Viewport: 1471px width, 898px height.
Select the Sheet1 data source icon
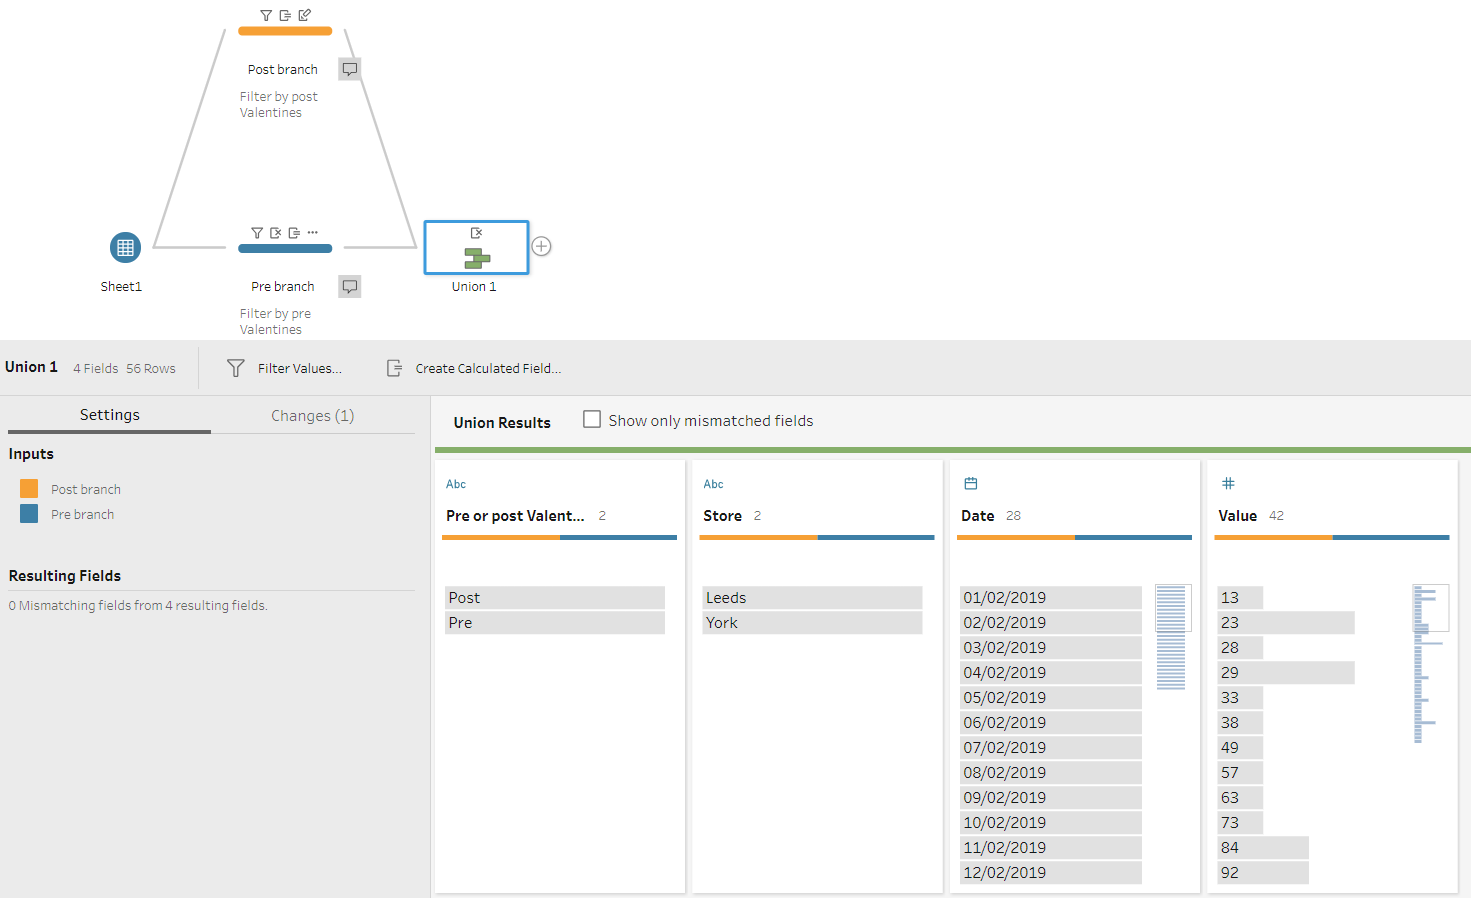point(124,247)
